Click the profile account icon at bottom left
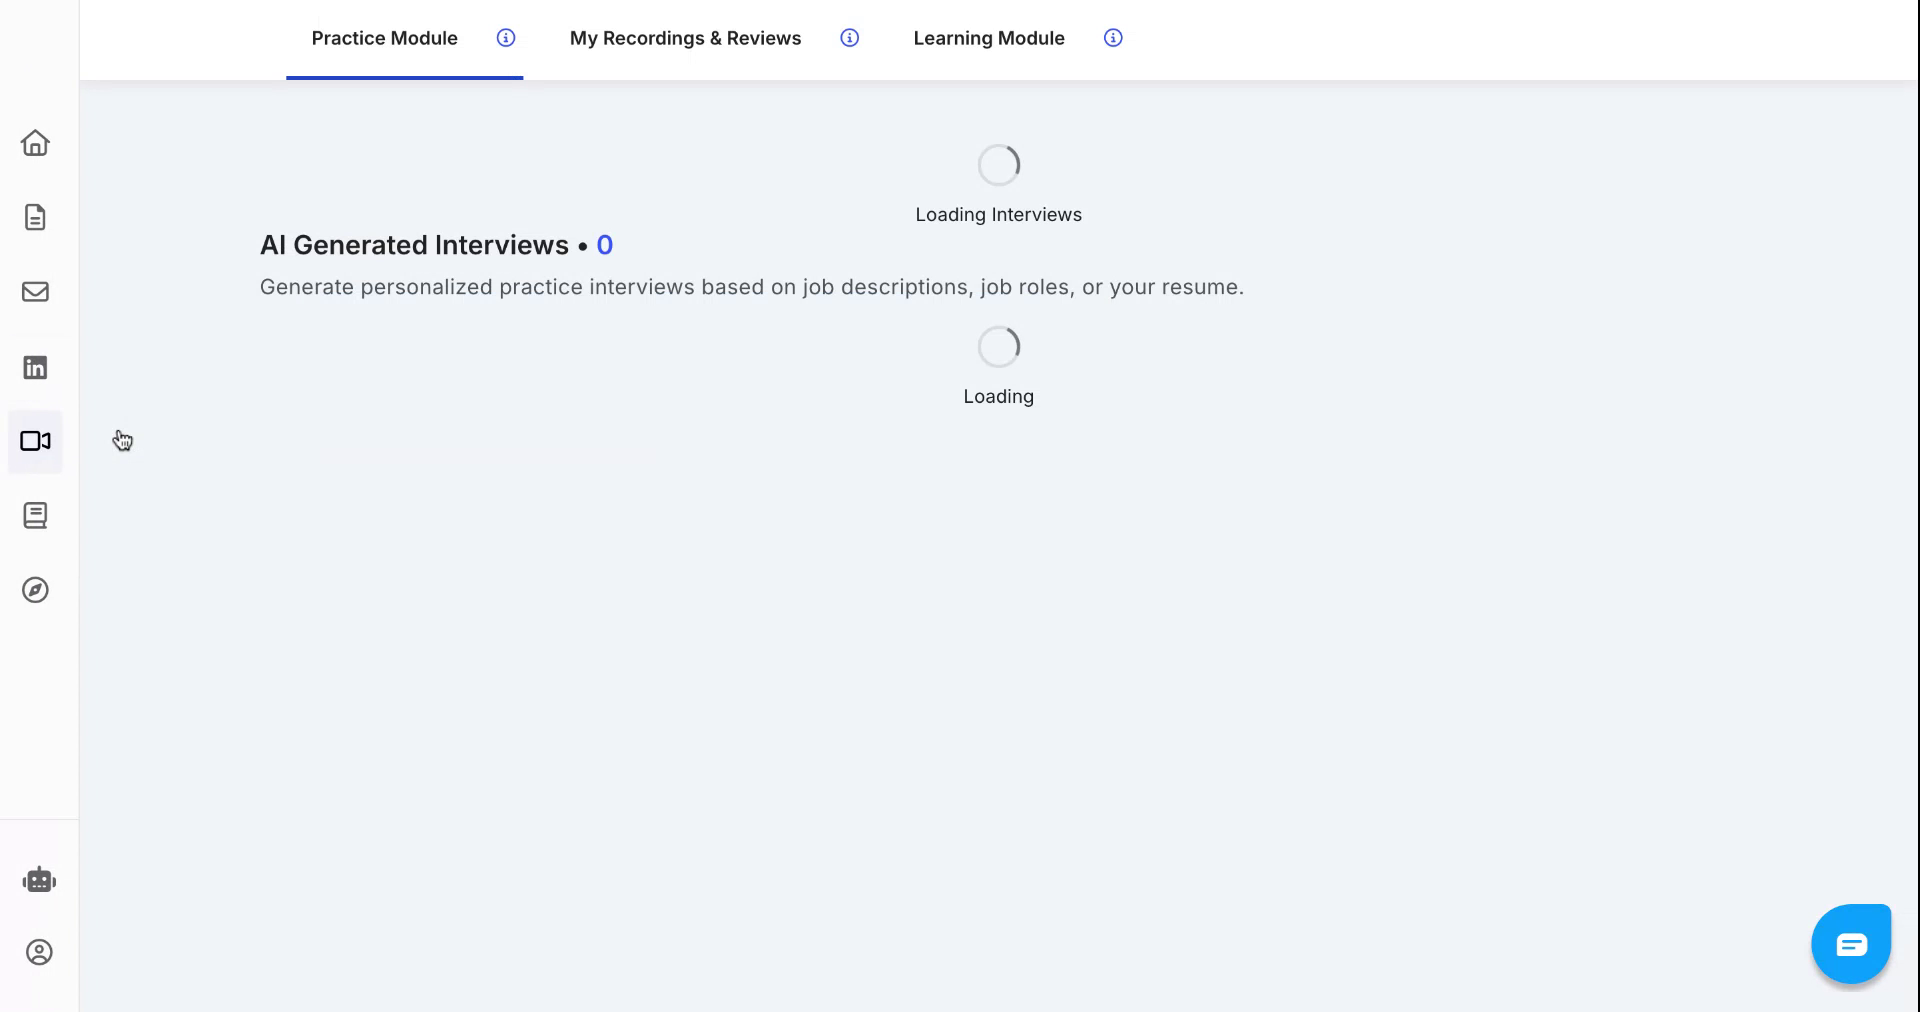This screenshot has height=1012, width=1920. click(x=40, y=952)
